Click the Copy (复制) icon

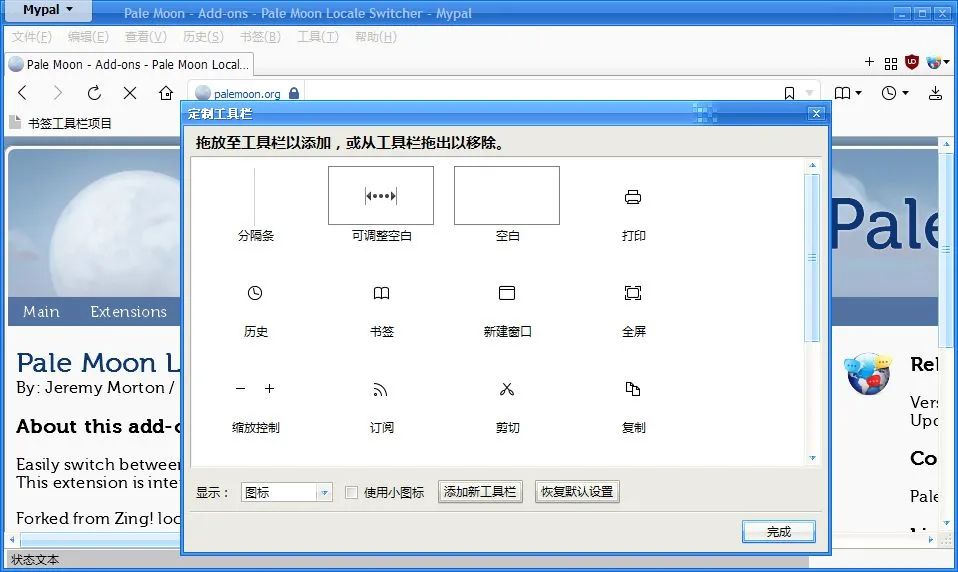click(x=633, y=389)
